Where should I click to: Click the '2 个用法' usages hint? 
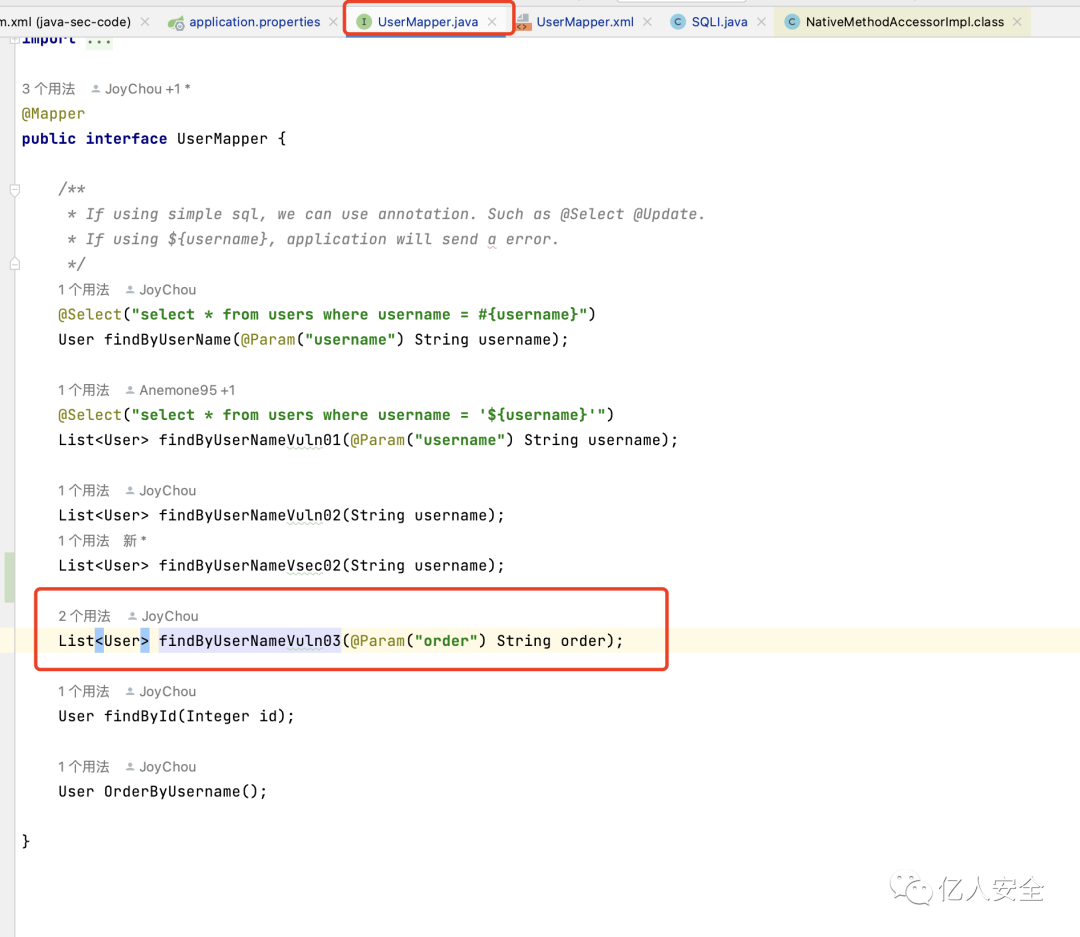[x=84, y=616]
